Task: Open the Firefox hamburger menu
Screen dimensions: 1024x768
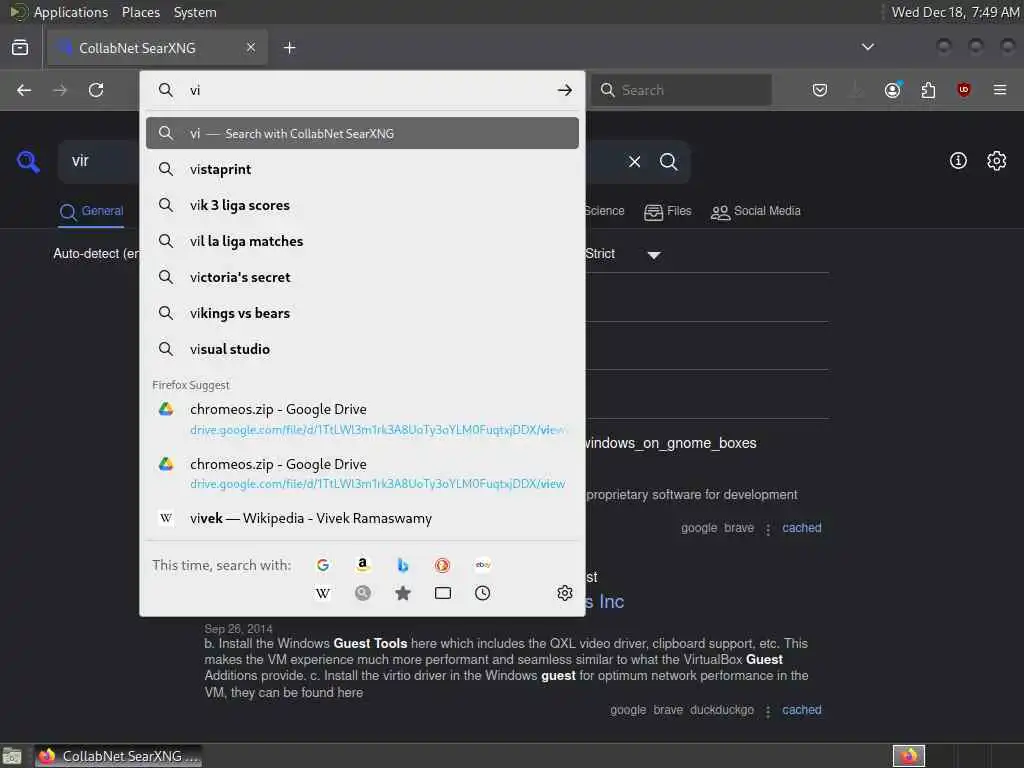Action: click(x=1000, y=90)
